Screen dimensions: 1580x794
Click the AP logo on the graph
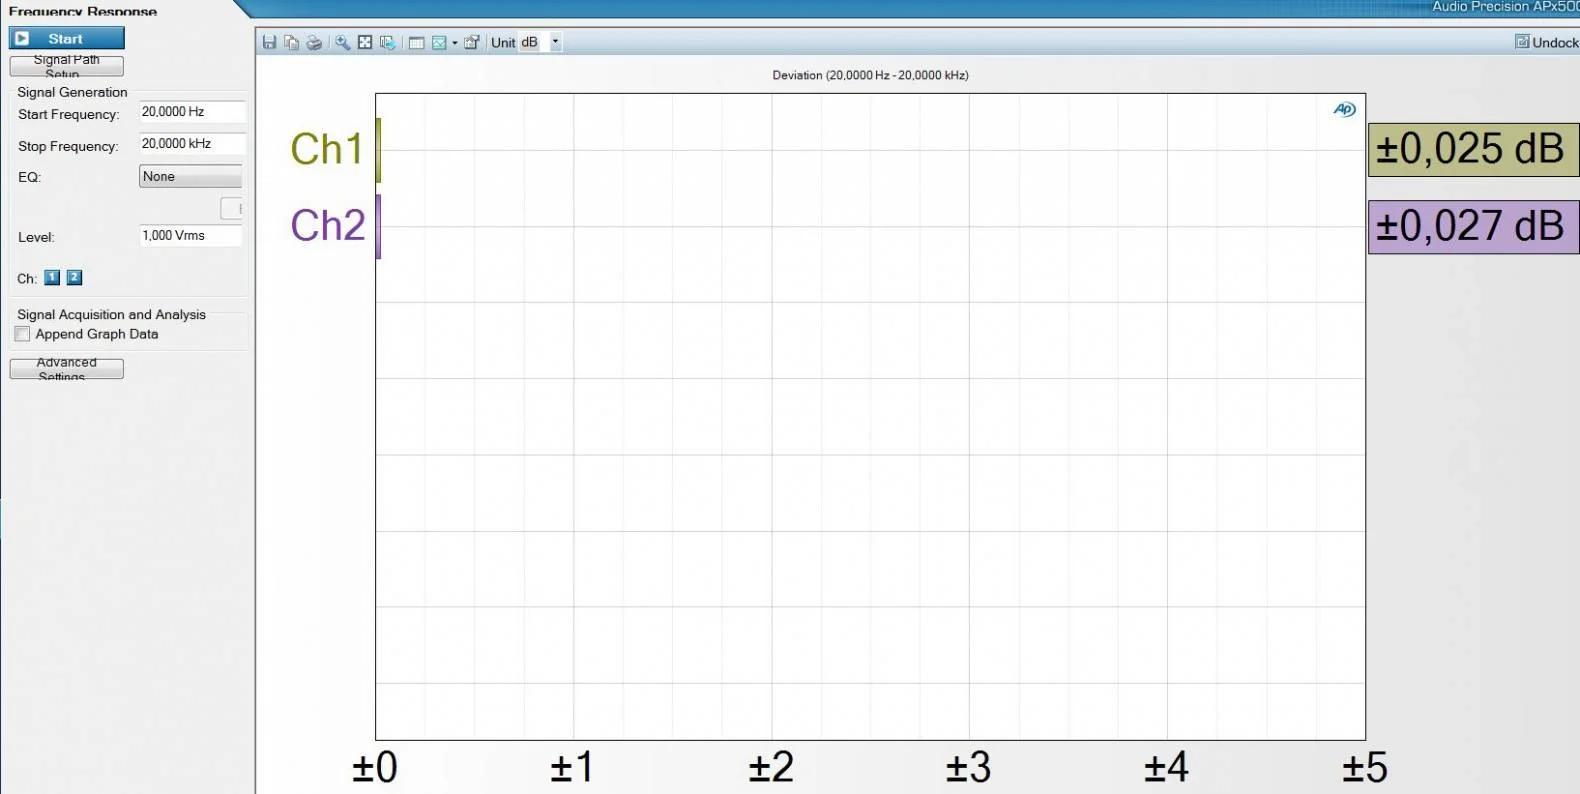1344,110
